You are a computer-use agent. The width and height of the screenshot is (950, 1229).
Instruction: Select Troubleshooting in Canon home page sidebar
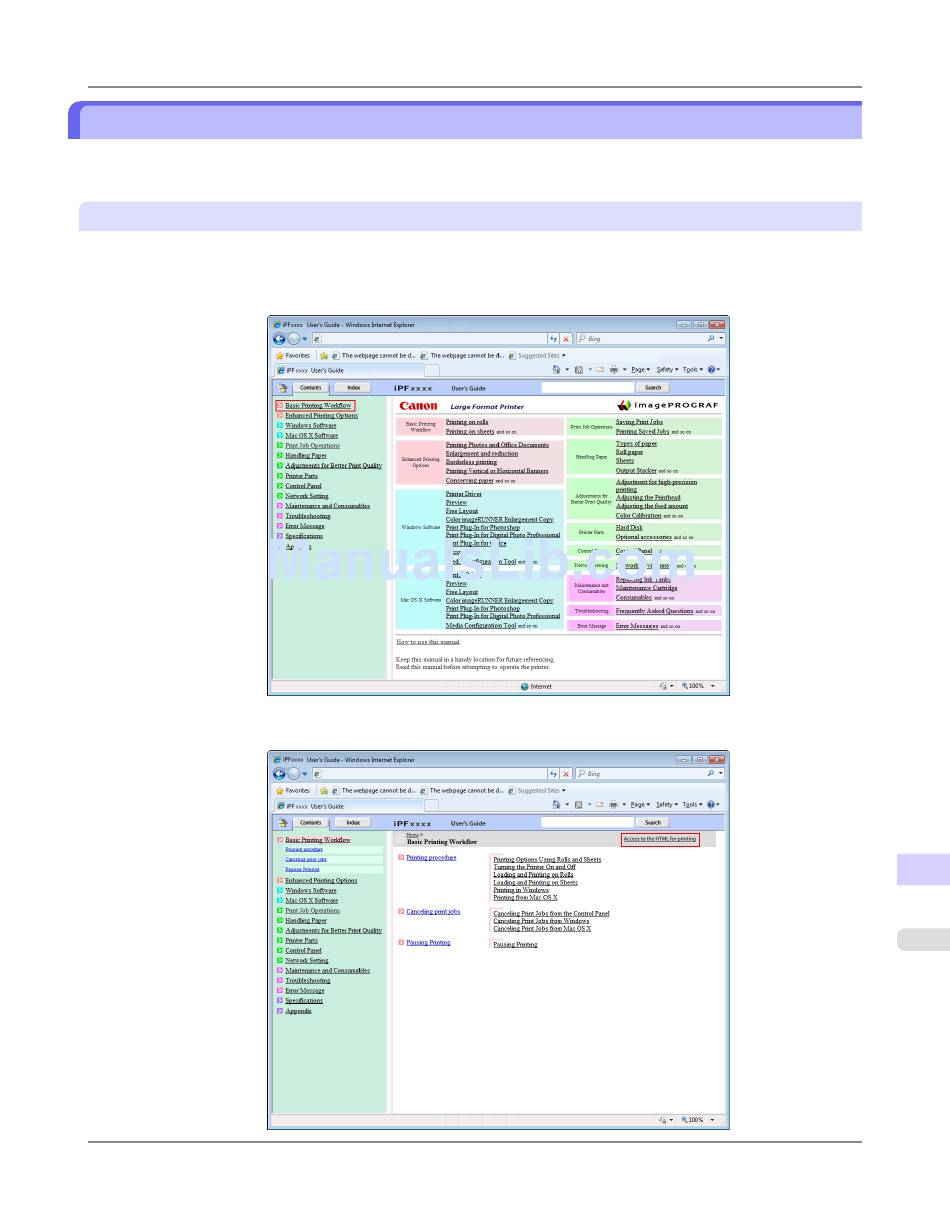[307, 516]
